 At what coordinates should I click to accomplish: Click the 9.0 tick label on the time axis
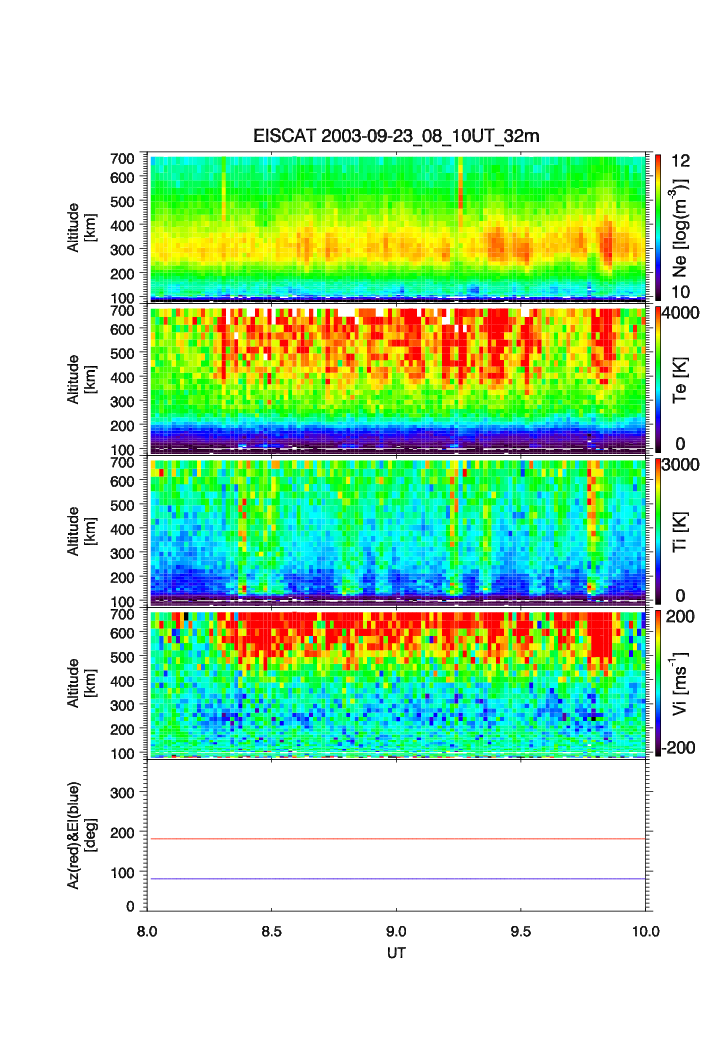pos(397,931)
